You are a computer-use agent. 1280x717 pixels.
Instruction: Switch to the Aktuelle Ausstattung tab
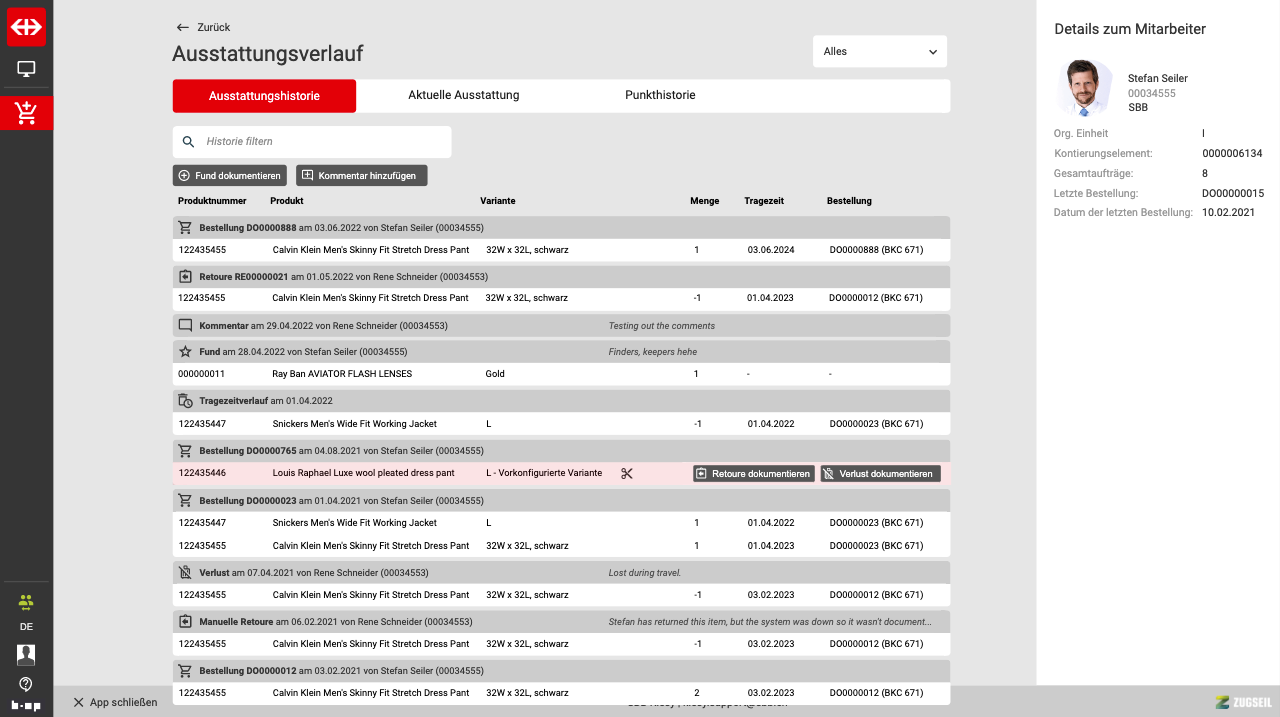pos(463,96)
